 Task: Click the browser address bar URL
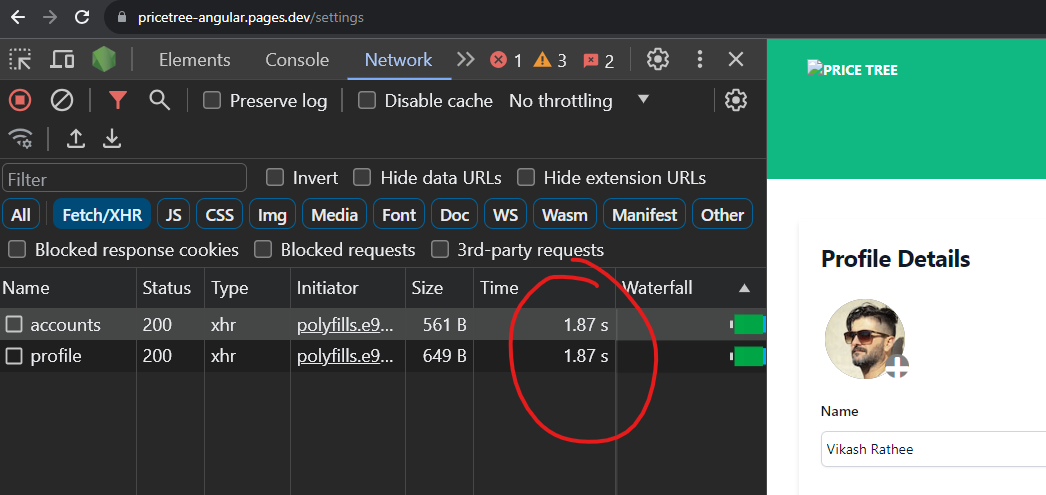click(x=251, y=17)
